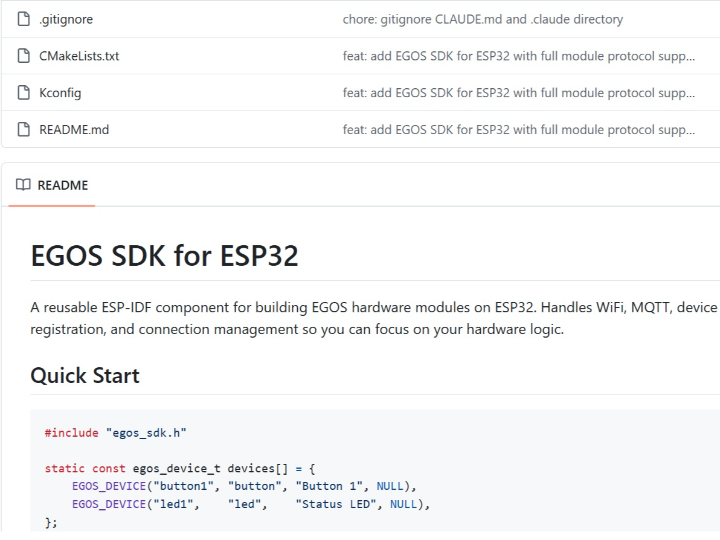Open the .gitignore file
720x540 pixels.
pos(65,19)
